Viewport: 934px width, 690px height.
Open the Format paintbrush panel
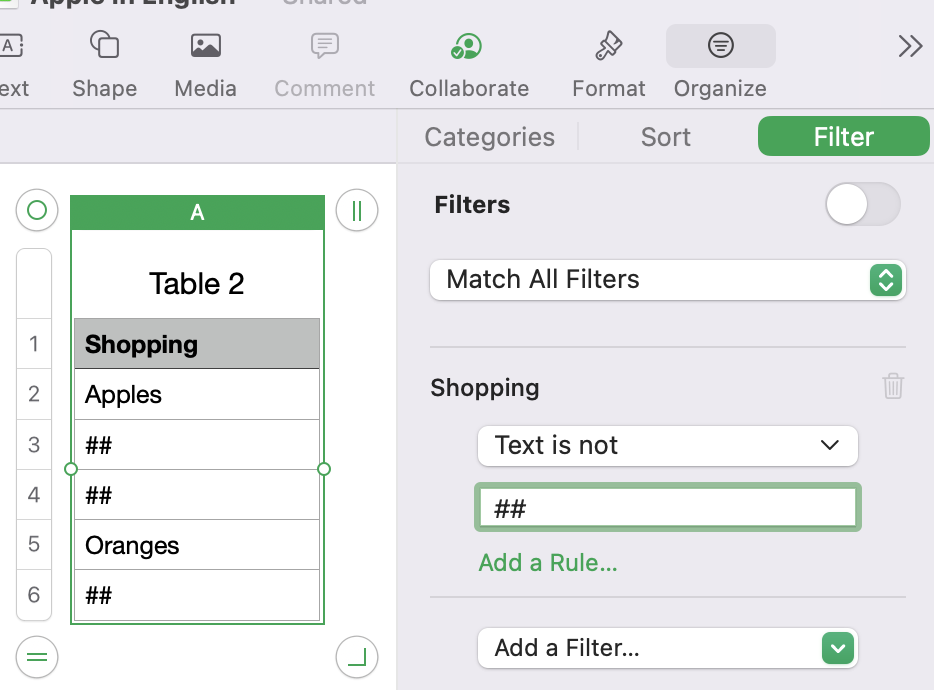point(608,46)
